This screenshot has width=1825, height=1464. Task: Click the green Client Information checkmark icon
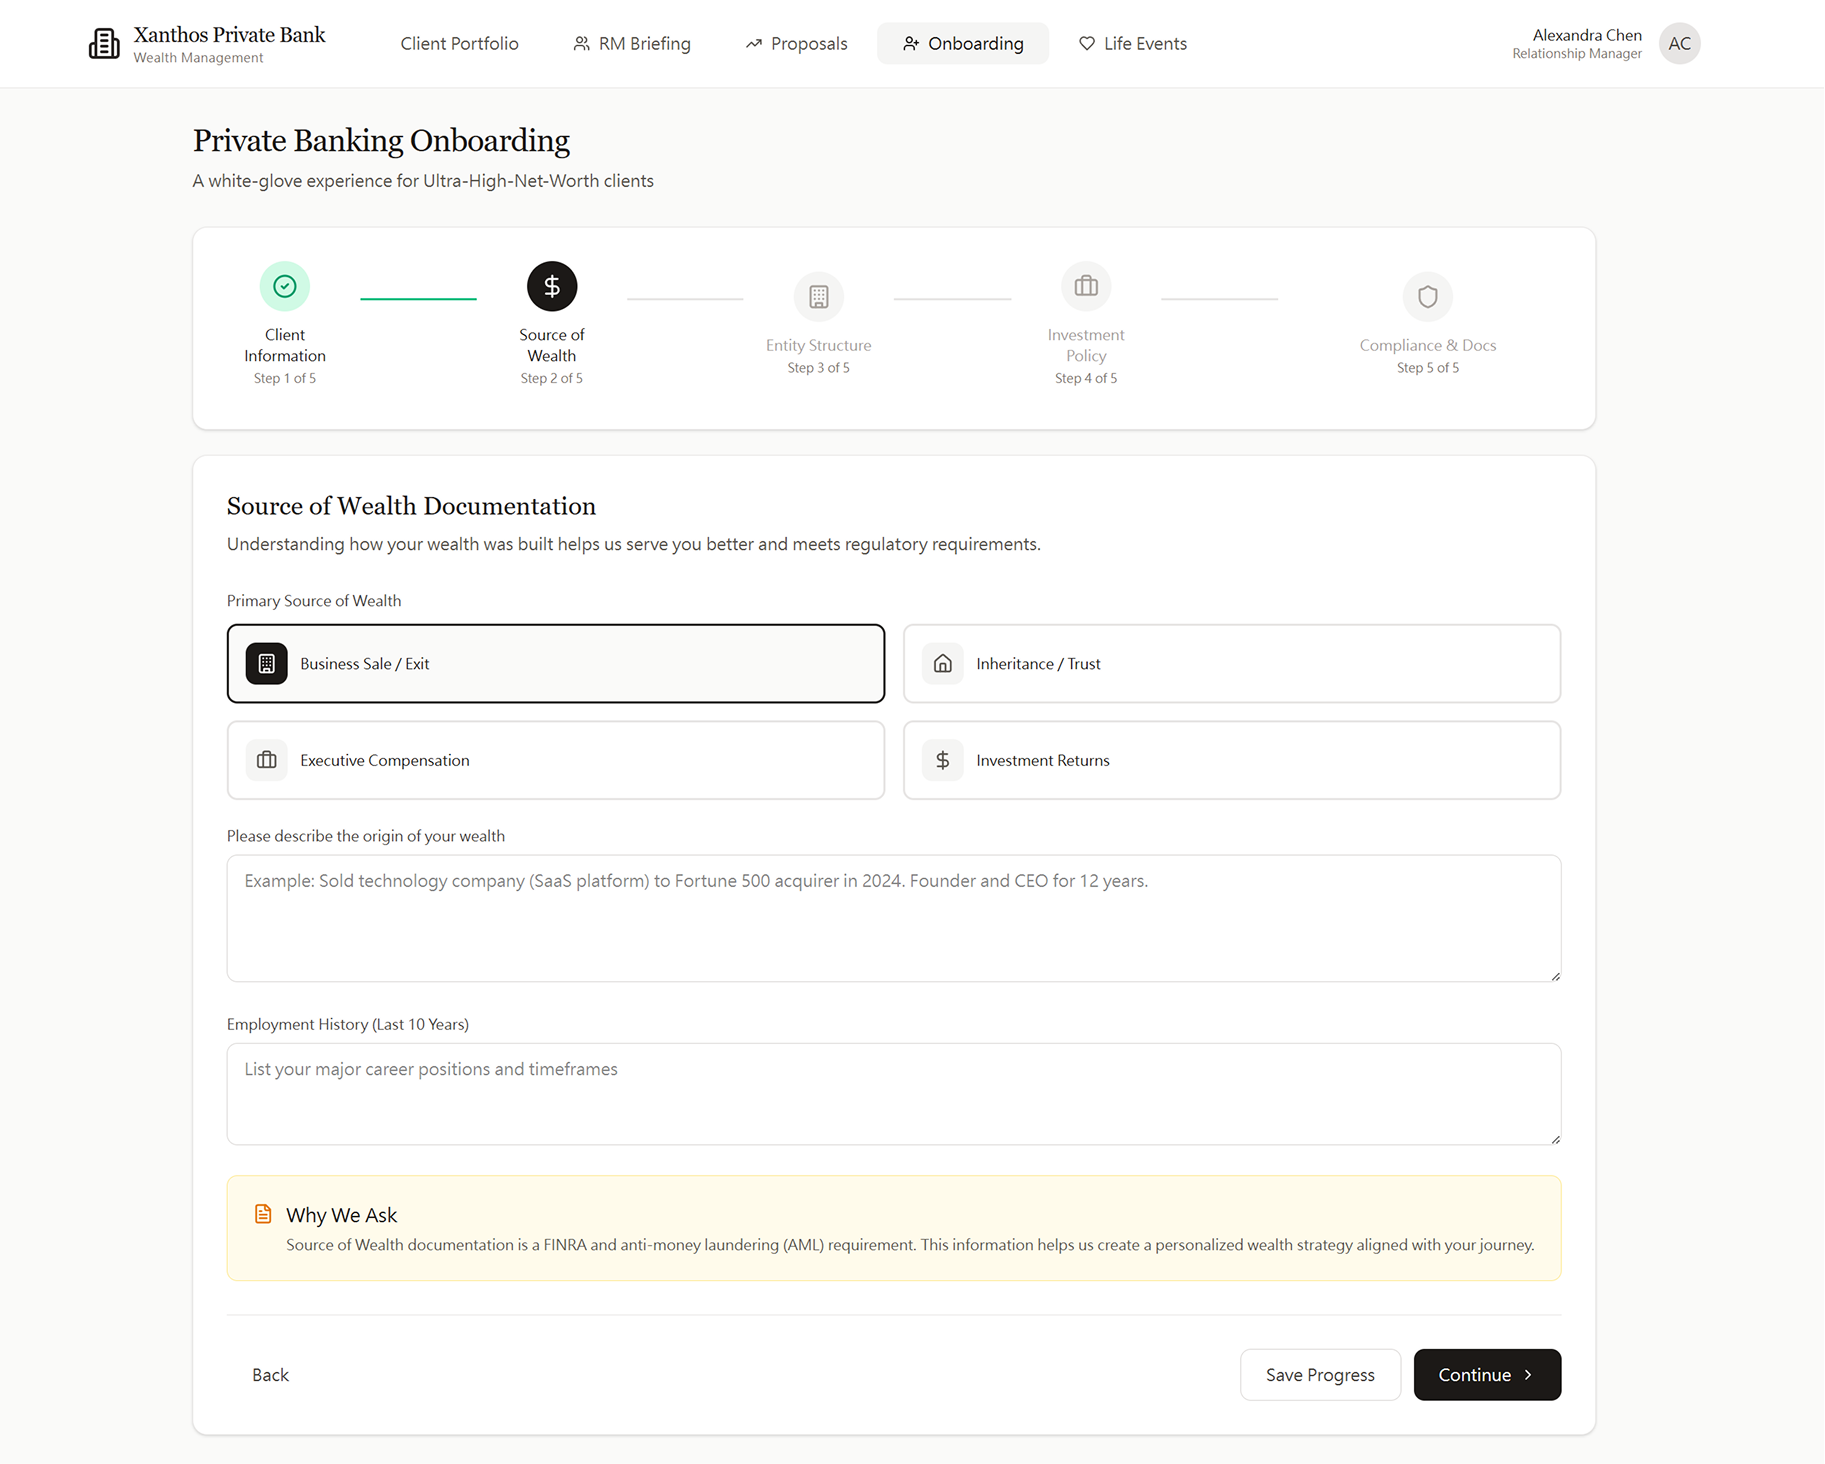tap(284, 286)
